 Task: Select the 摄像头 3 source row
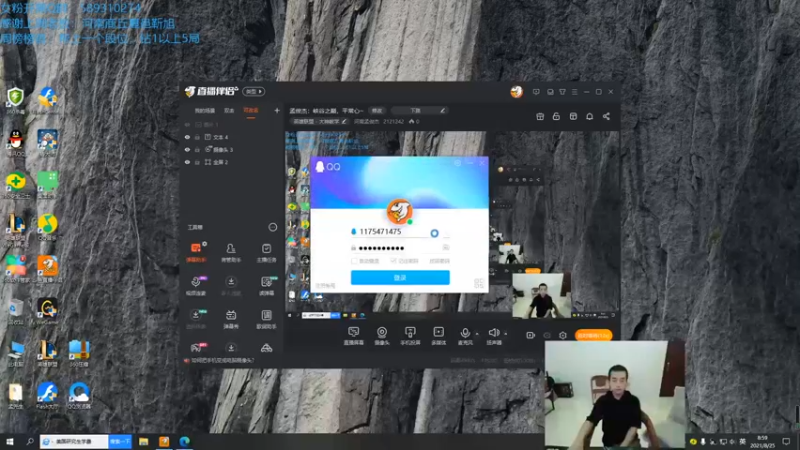click(231, 149)
